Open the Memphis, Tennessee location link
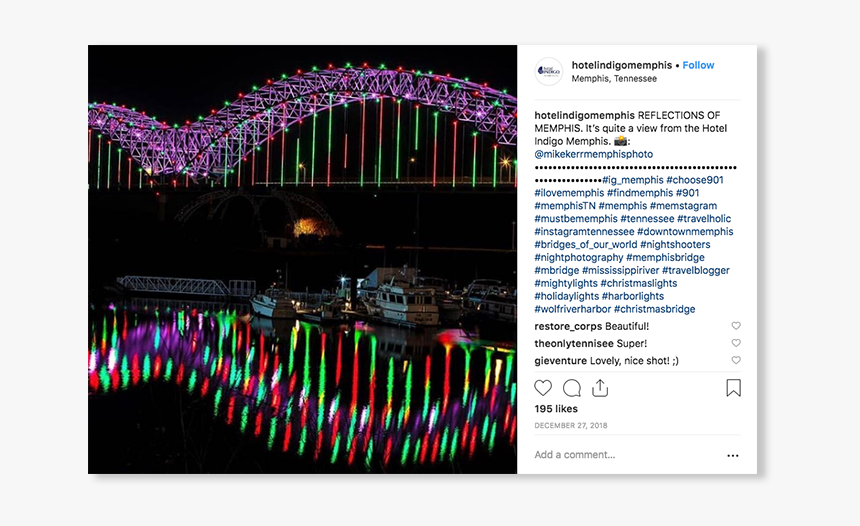The width and height of the screenshot is (860, 526). 614,78
